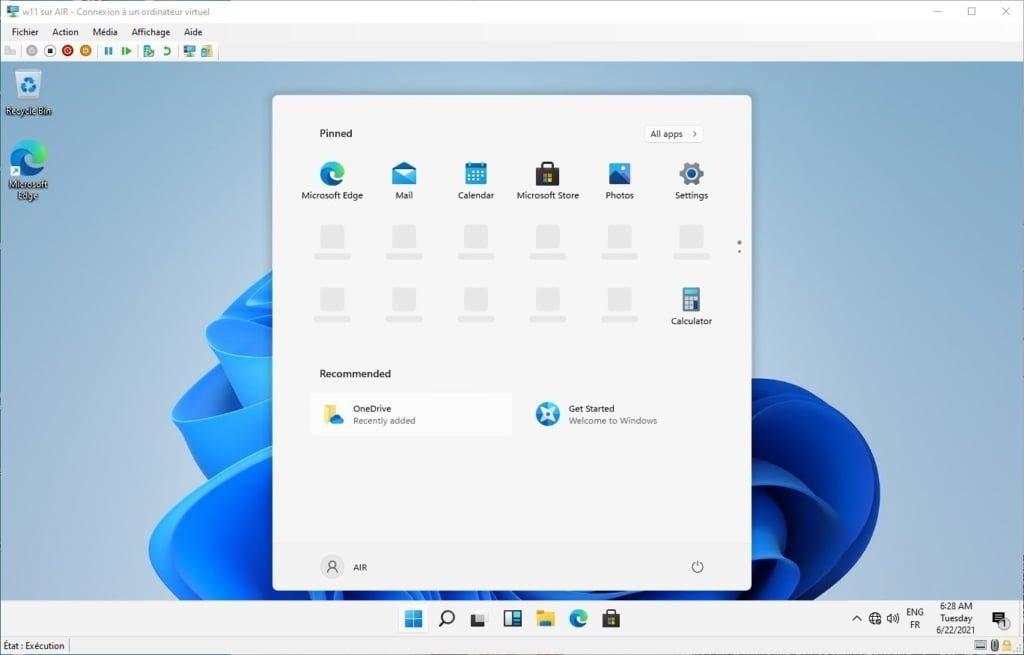Open the Start menu power button
Screen dimensions: 1024x655
point(697,567)
